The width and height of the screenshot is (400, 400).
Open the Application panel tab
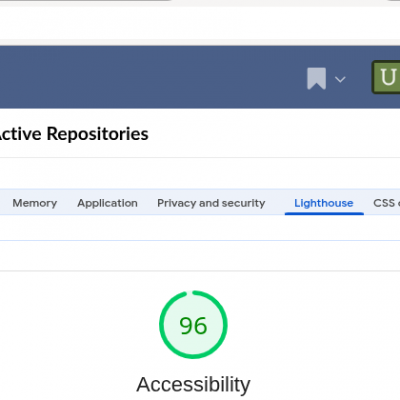[x=107, y=203]
